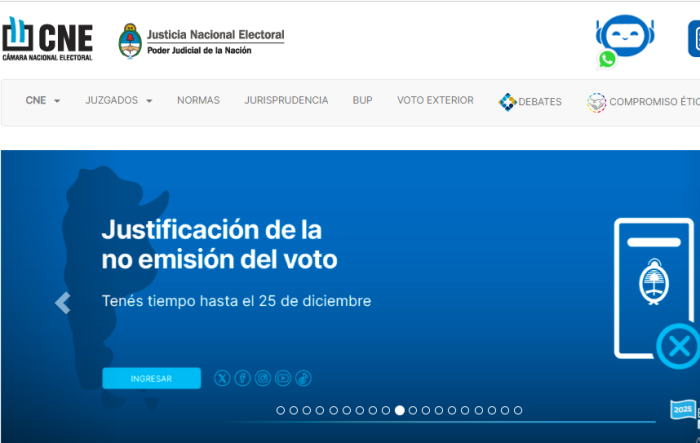The height and width of the screenshot is (443, 700).
Task: Select the last carousel slide dot
Action: (518, 410)
